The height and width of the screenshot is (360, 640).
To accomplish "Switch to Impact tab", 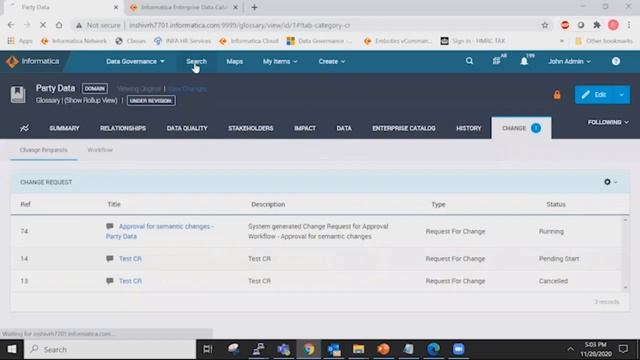I will pos(305,128).
